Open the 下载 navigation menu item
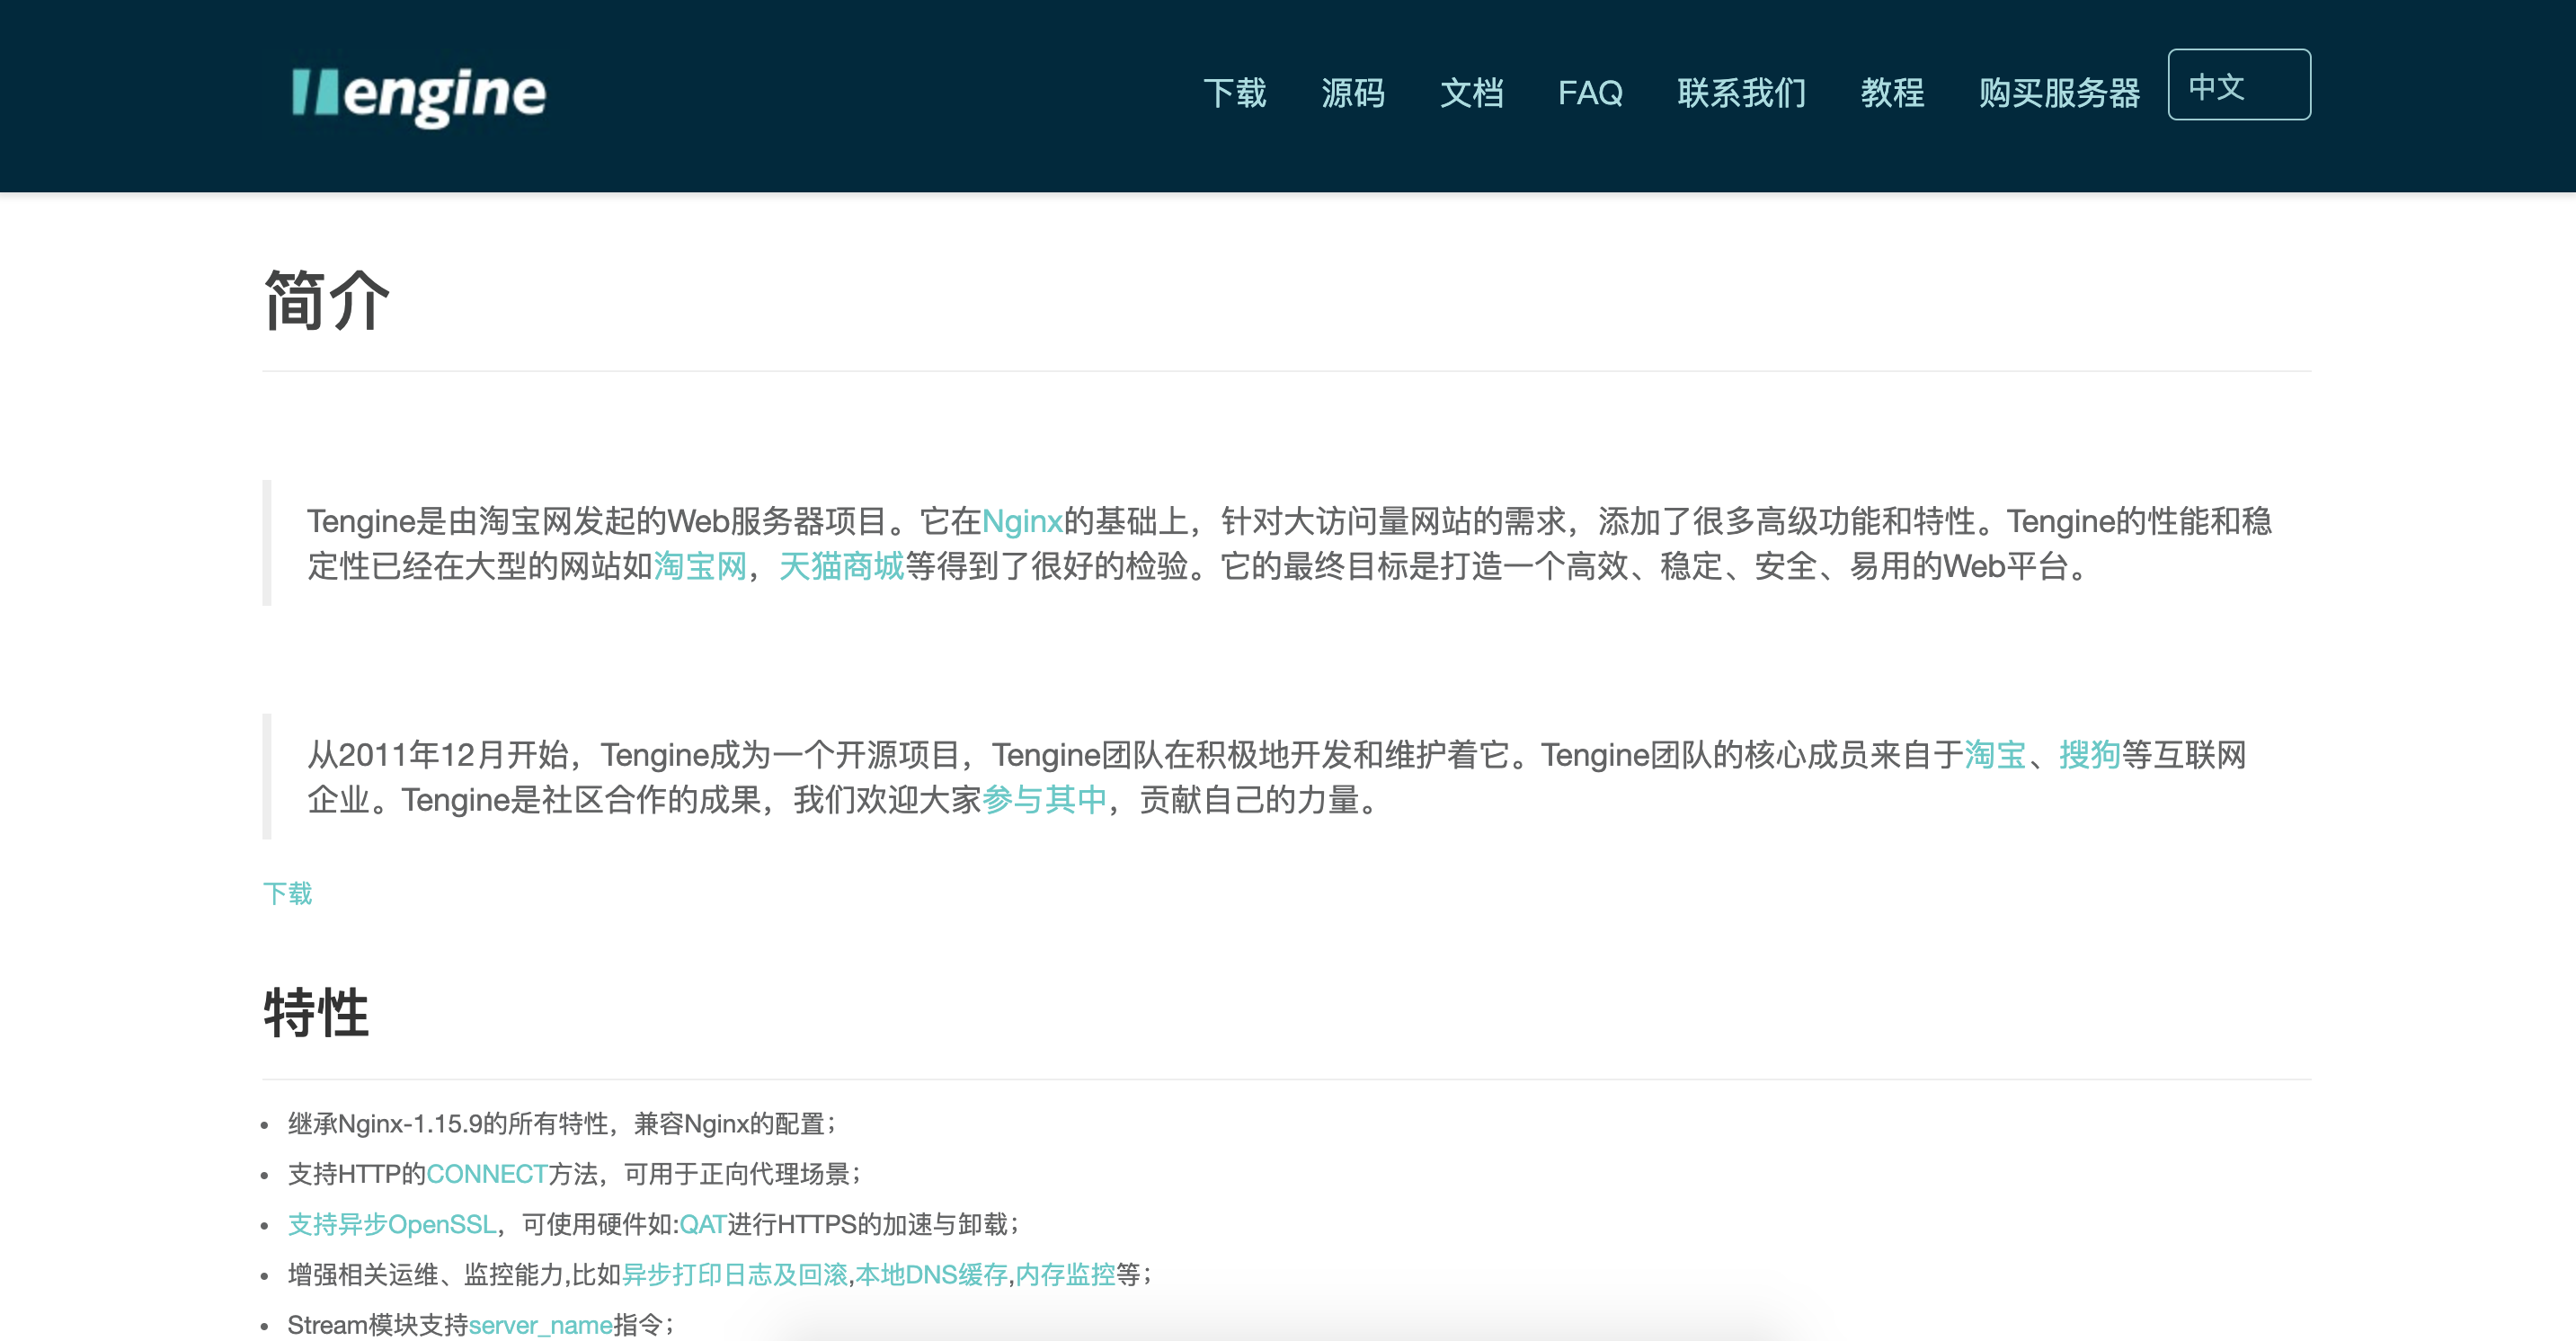The image size is (2576, 1341). (1234, 93)
